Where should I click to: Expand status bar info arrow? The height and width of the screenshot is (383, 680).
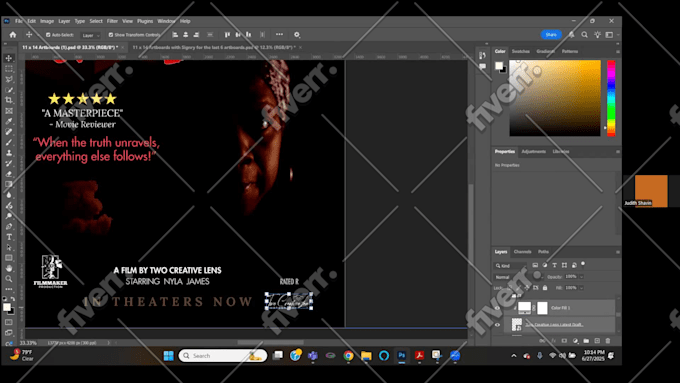[x=109, y=343]
